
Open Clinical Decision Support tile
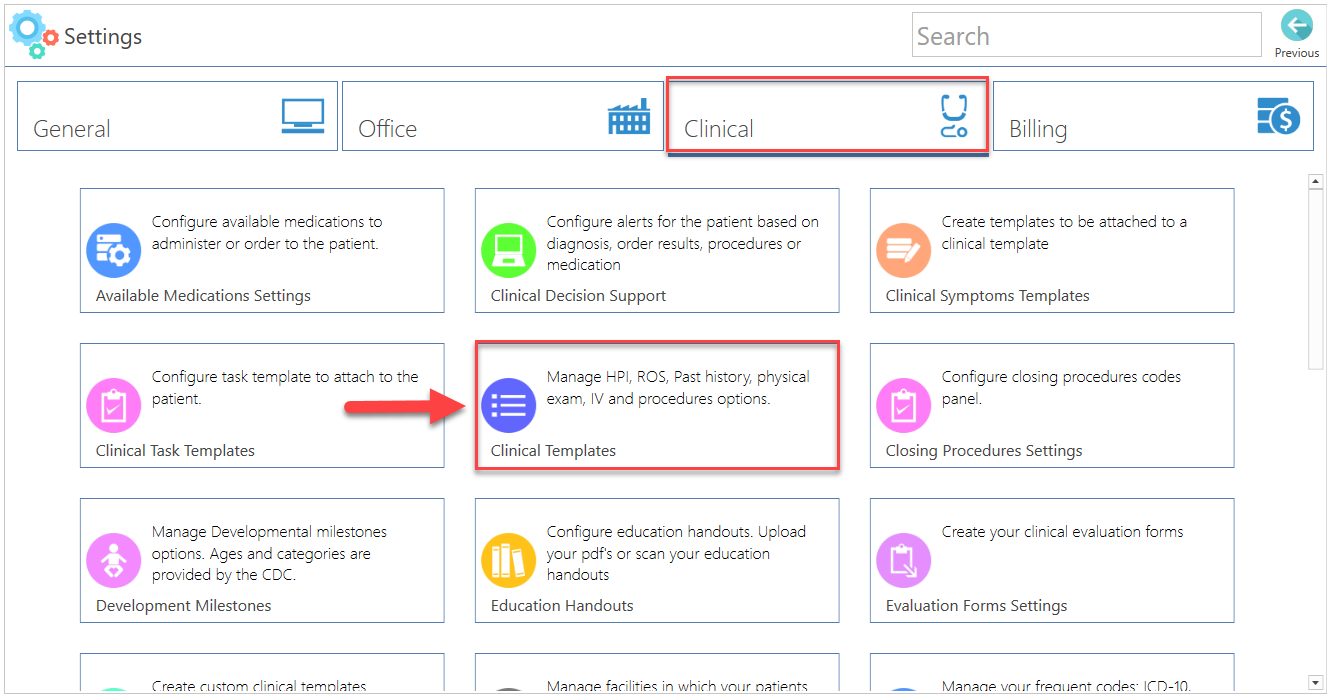click(x=657, y=250)
